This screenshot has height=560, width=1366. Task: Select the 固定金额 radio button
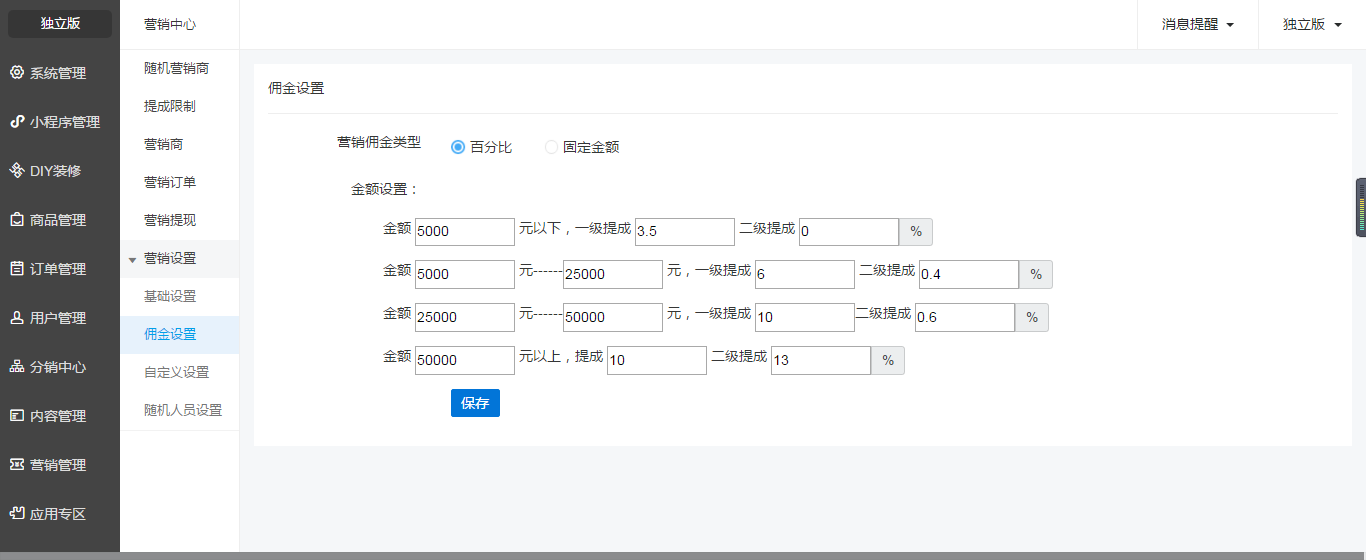click(552, 147)
